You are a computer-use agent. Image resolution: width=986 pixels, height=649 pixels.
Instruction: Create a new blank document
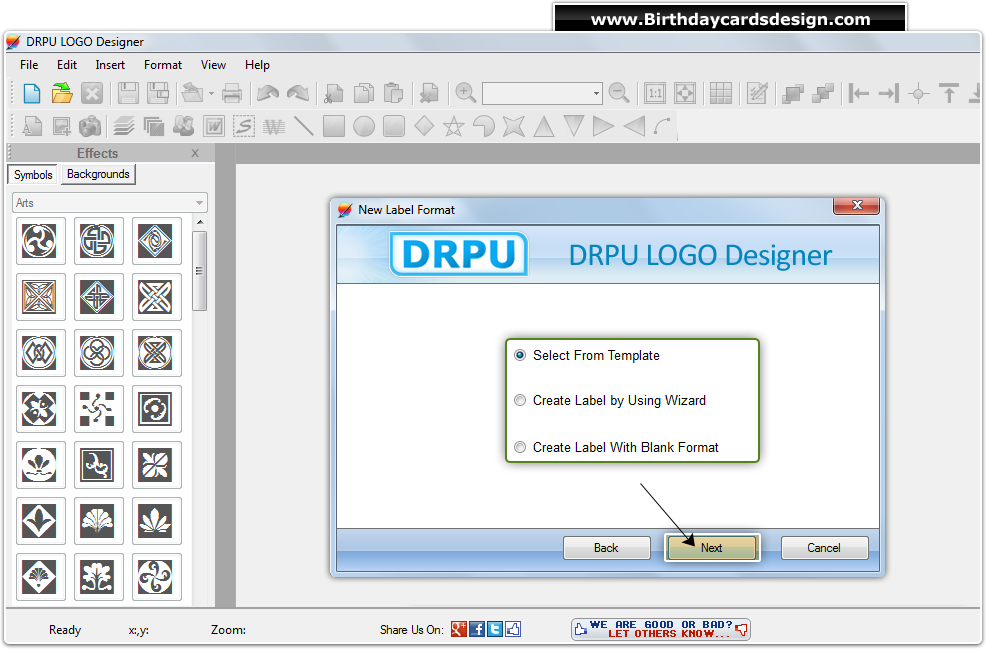tap(31, 93)
